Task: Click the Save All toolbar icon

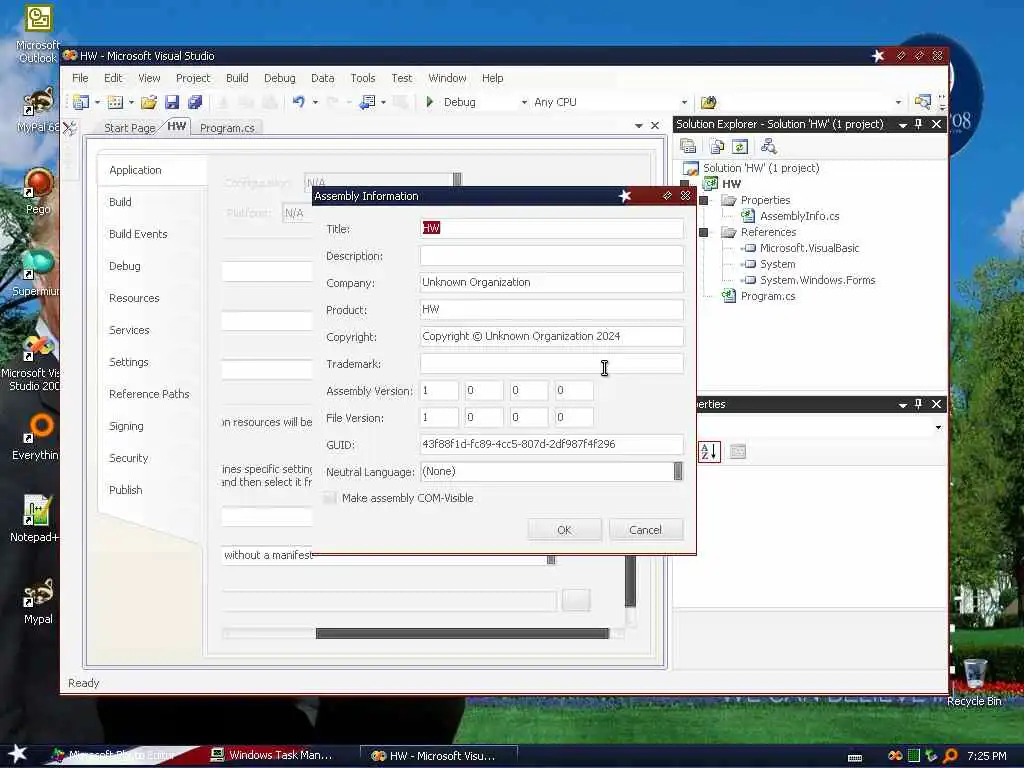Action: [x=195, y=102]
